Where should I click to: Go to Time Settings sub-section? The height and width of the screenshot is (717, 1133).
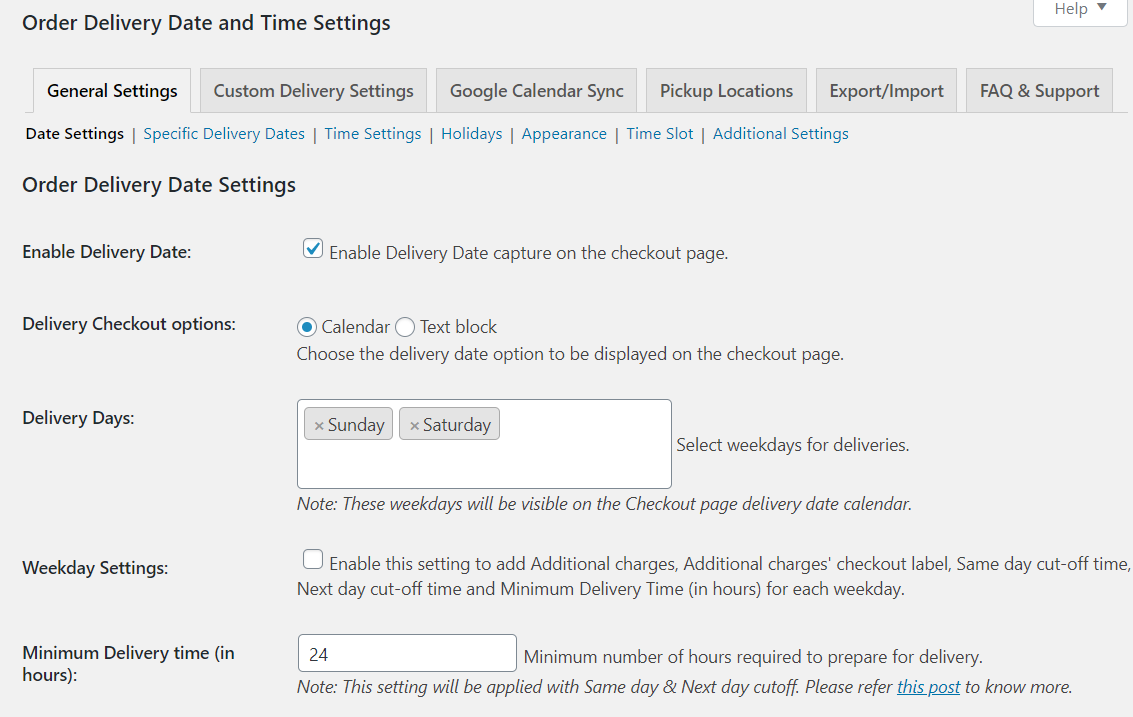coord(373,134)
